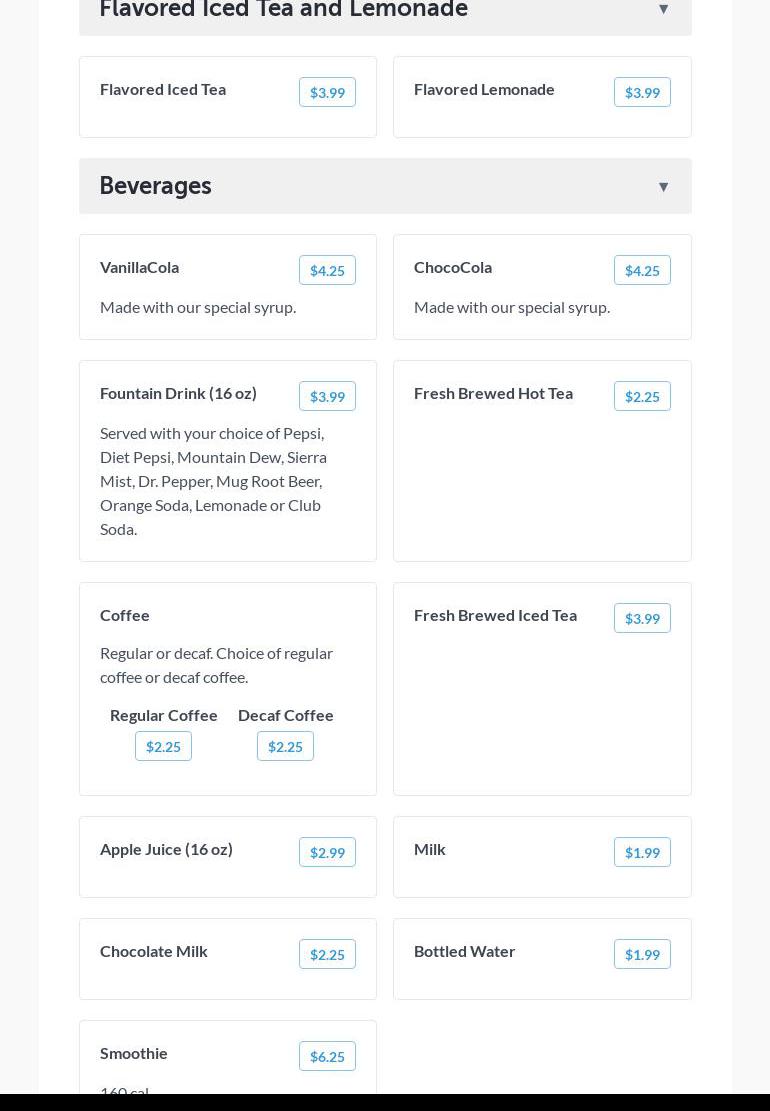Viewport: 770px width, 1111px height.
Task: Select Chocolate Milk $2.25 price button
Action: point(327,954)
